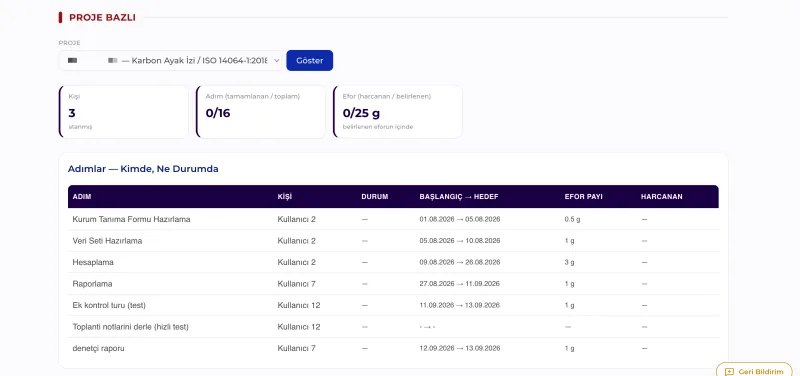Viewport: 800px width, 376px height.
Task: Click Kullanıcı 12 in Toplanti notlarini row
Action: coord(298,327)
